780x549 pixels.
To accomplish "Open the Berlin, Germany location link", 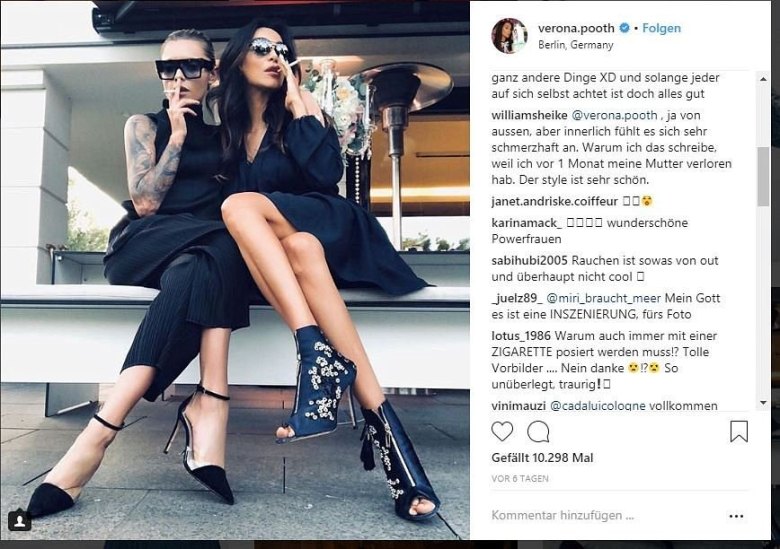I will coord(576,45).
